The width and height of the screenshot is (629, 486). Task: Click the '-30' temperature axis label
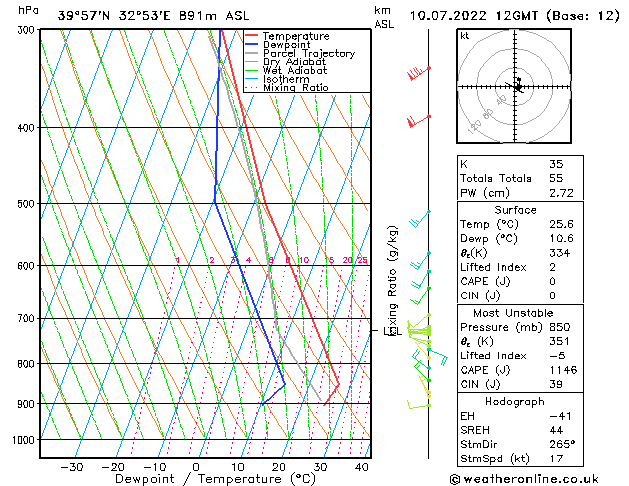coord(72,467)
